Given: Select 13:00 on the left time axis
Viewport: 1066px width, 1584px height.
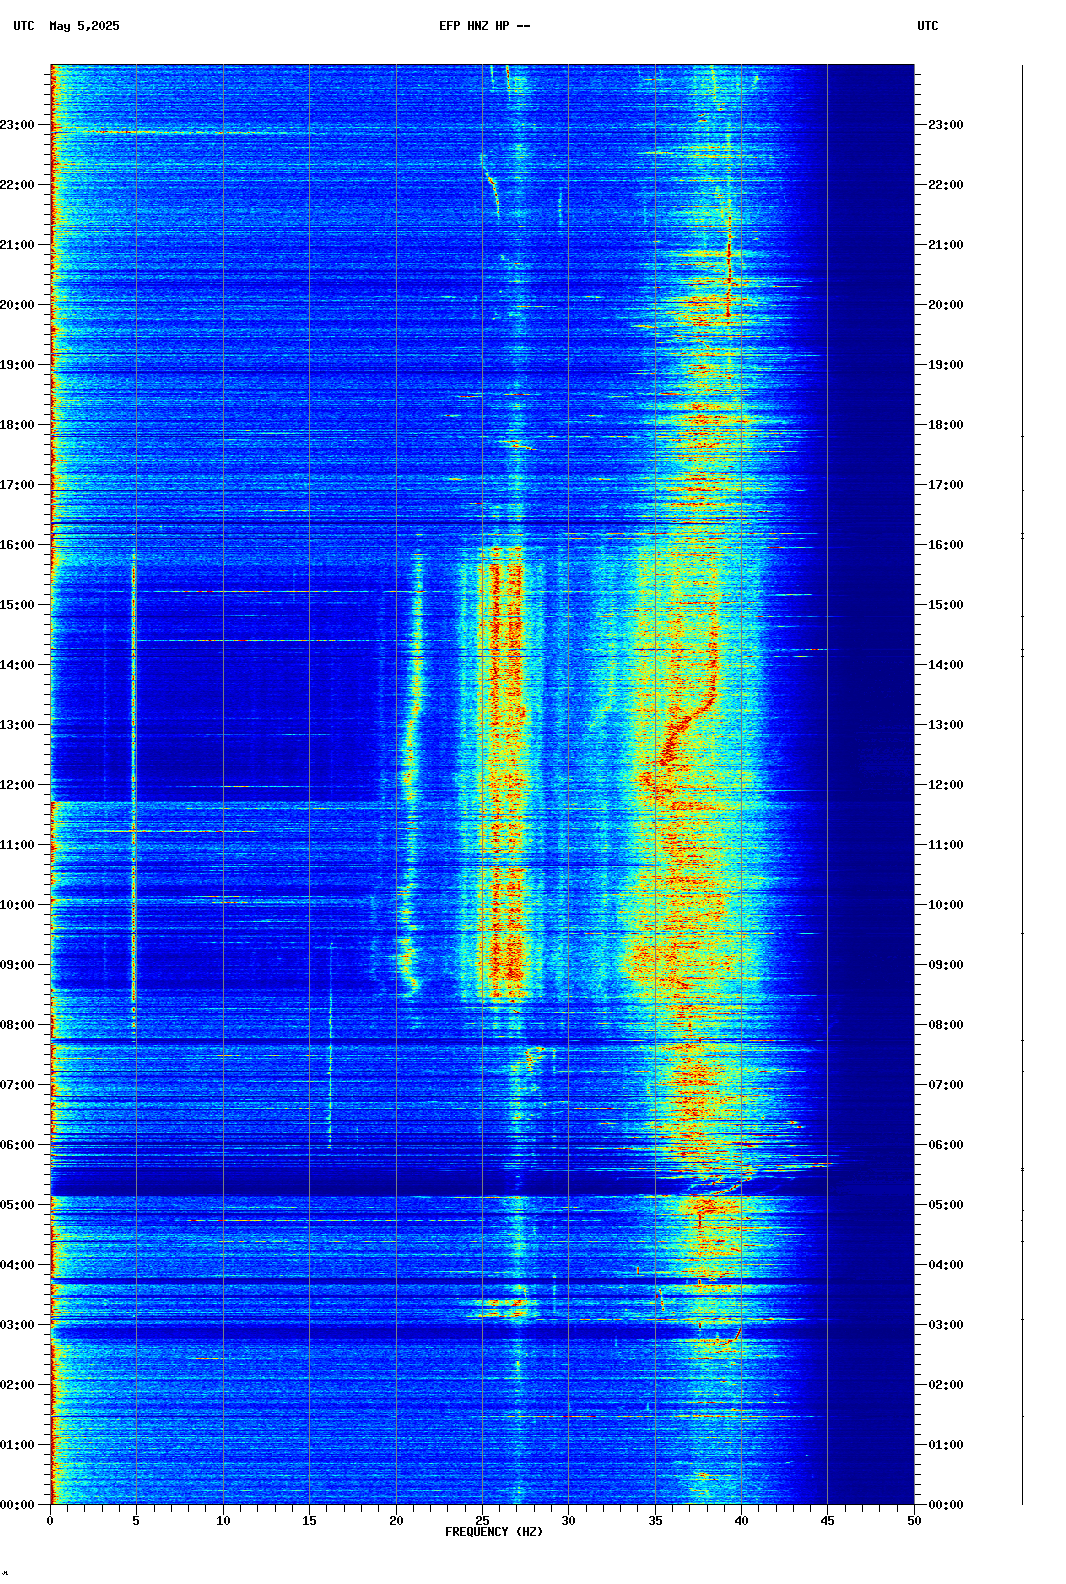Looking at the screenshot, I should coord(17,725).
